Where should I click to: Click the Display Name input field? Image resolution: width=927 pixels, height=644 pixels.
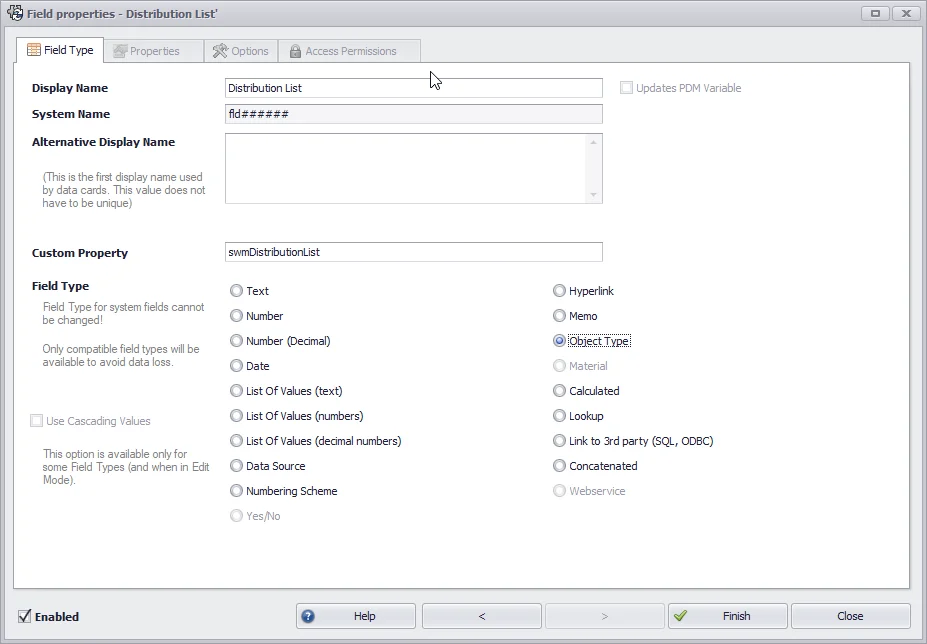pyautogui.click(x=414, y=88)
